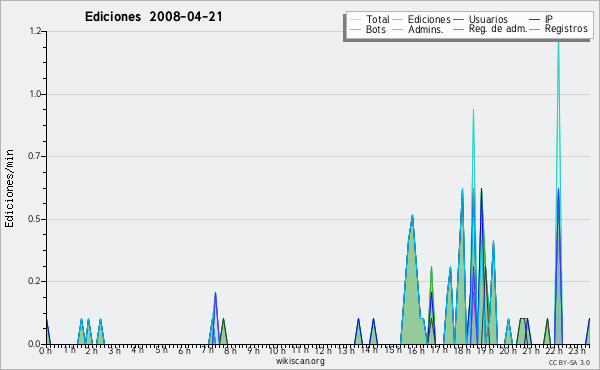Click the wikiscan.org text below chart

tap(300, 361)
